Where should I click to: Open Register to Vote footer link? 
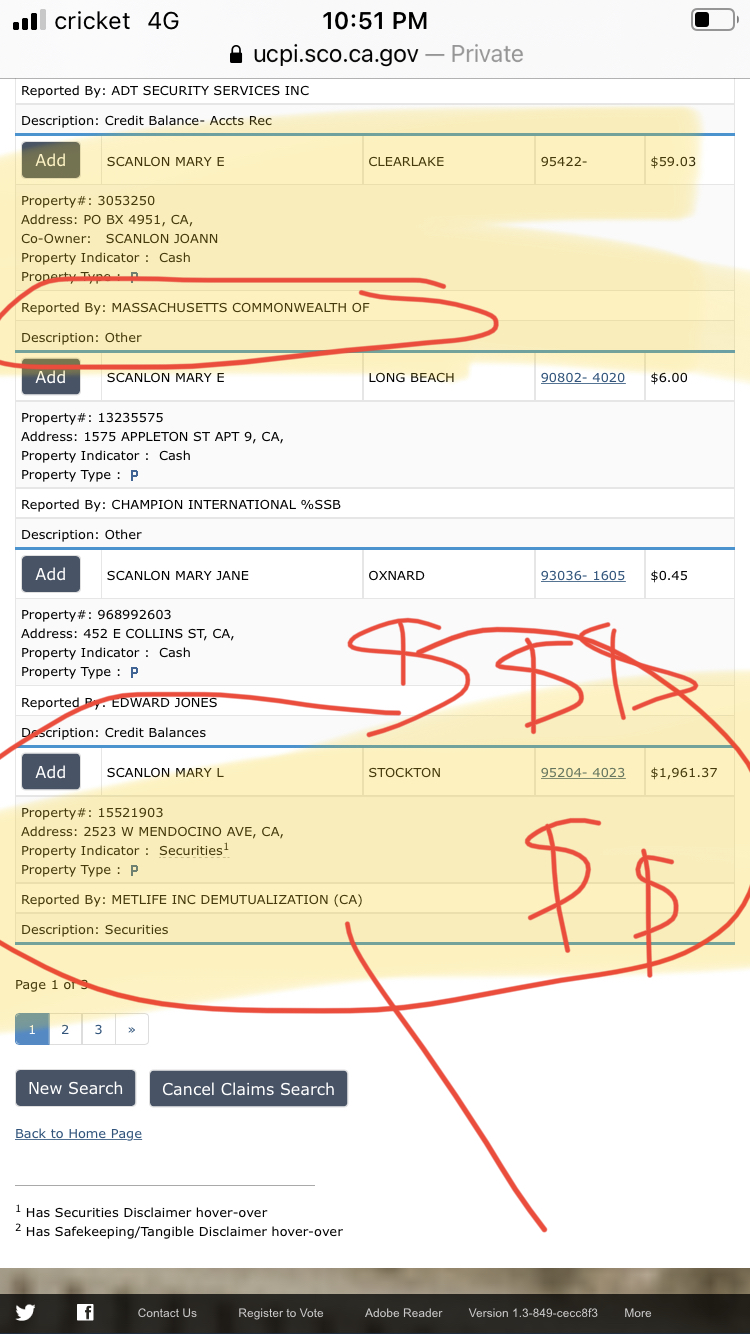281,1313
